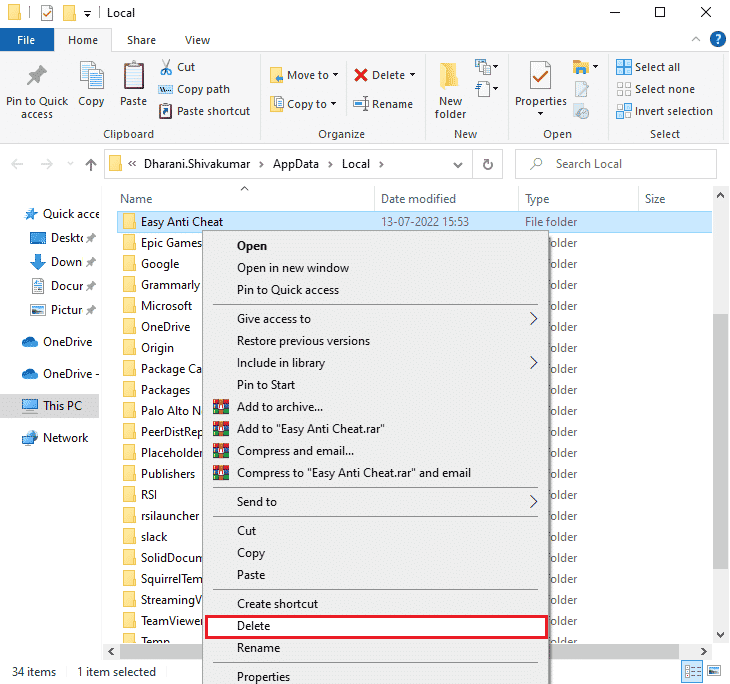Choose Open in new window
Screen dimensions: 730x684
pos(375,268)
